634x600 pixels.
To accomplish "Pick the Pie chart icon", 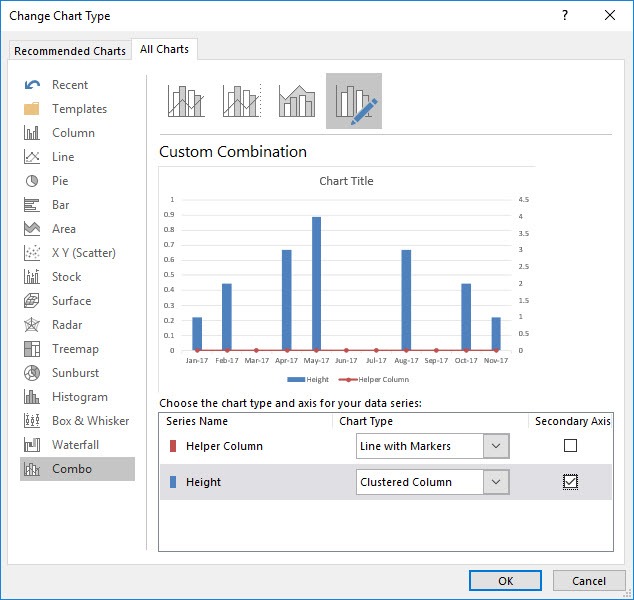I will coord(32,181).
